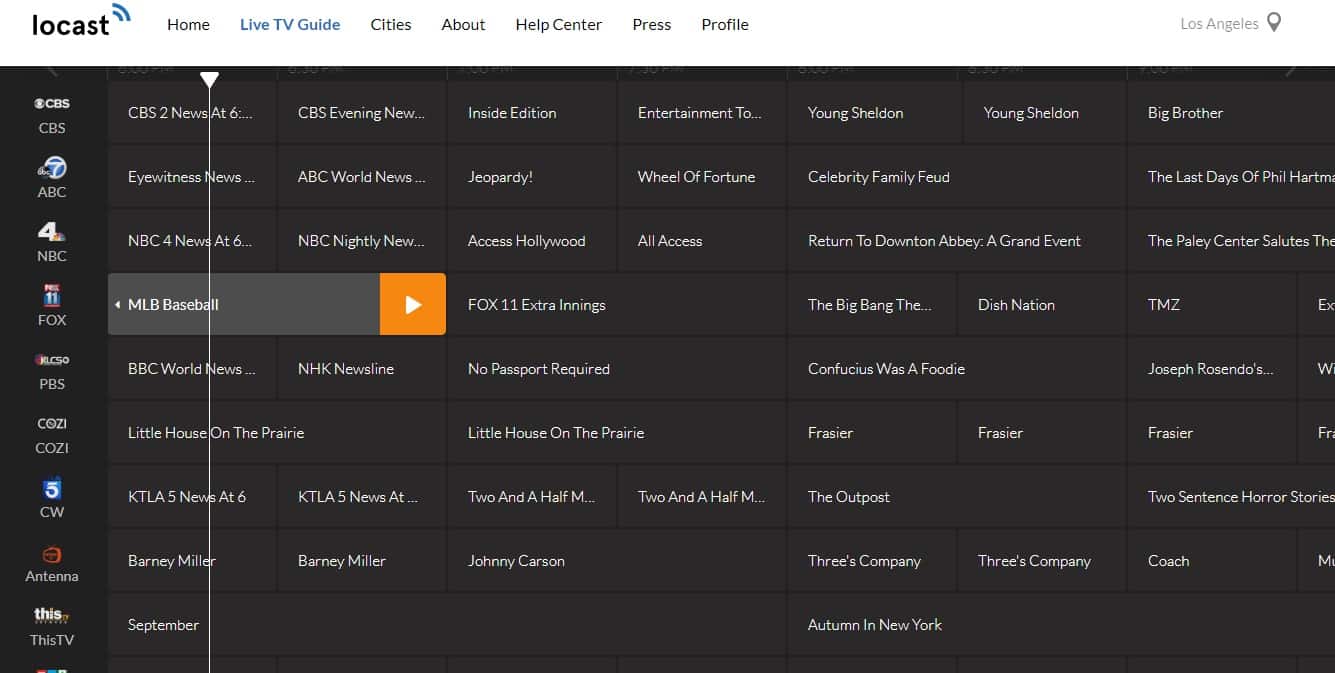This screenshot has width=1335, height=673.
Task: Select BBC World News listing
Action: (192, 369)
